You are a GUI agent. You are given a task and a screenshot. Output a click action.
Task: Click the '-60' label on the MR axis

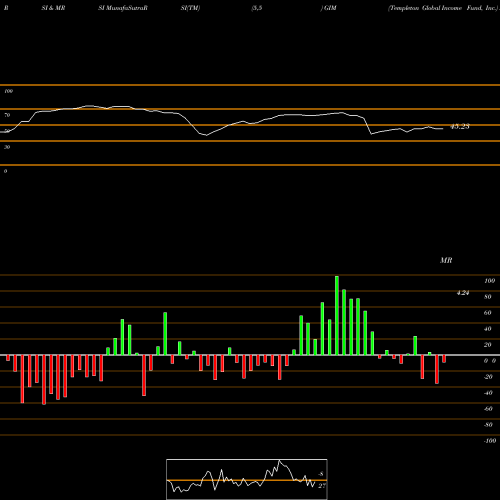pos(488,409)
